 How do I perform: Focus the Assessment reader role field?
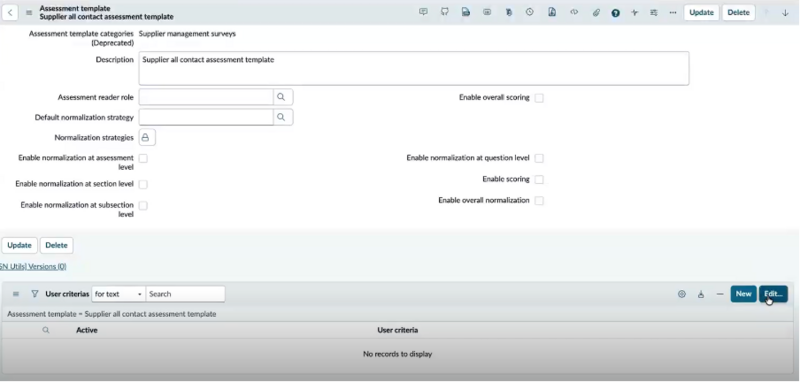[206, 97]
